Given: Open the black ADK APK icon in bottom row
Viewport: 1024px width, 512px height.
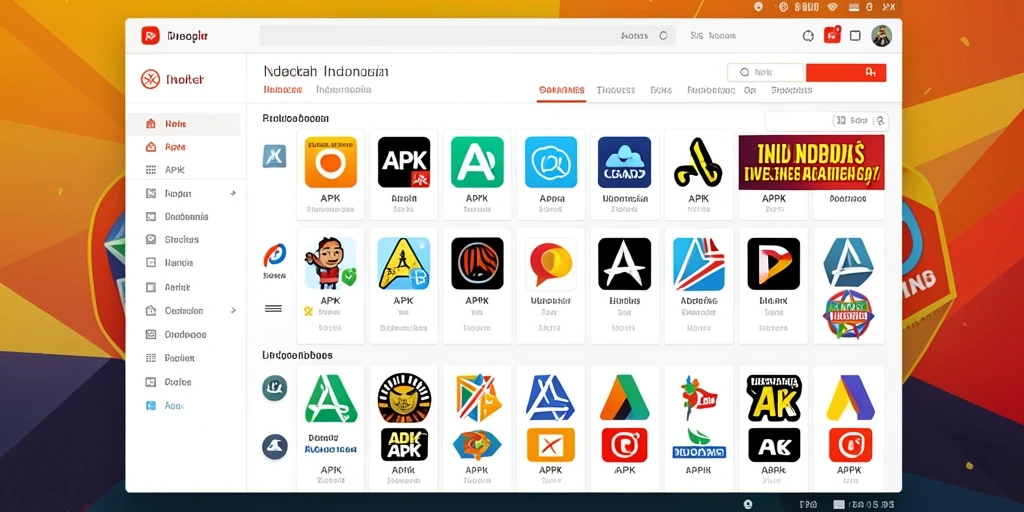Looking at the screenshot, I should point(404,444).
